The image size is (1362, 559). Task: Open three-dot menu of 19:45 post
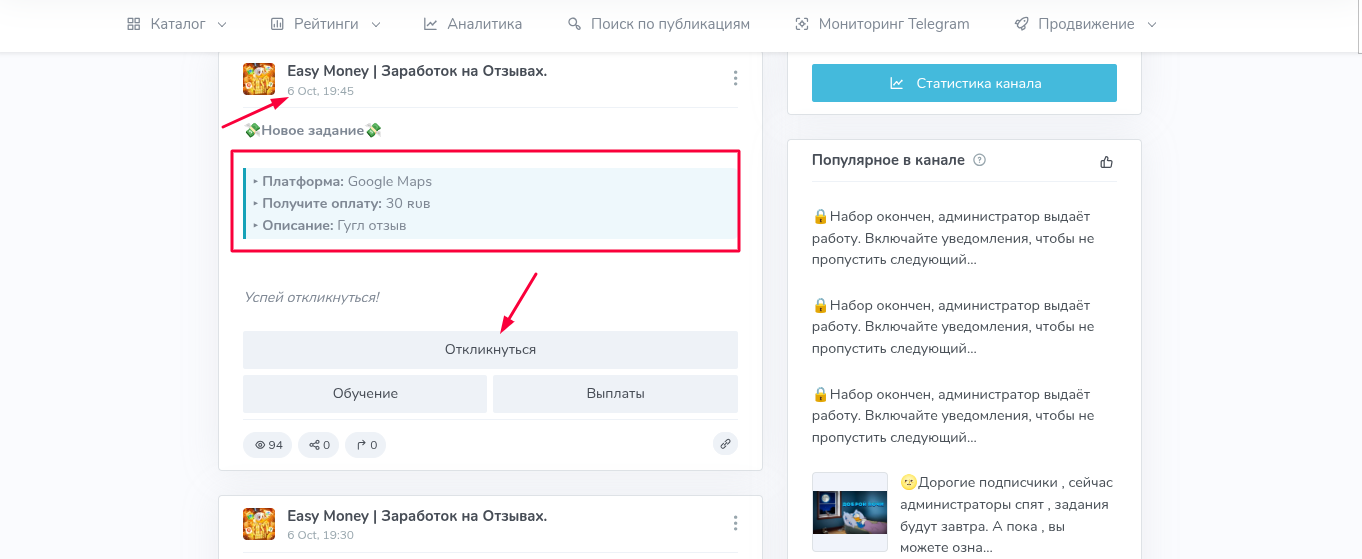coord(735,78)
